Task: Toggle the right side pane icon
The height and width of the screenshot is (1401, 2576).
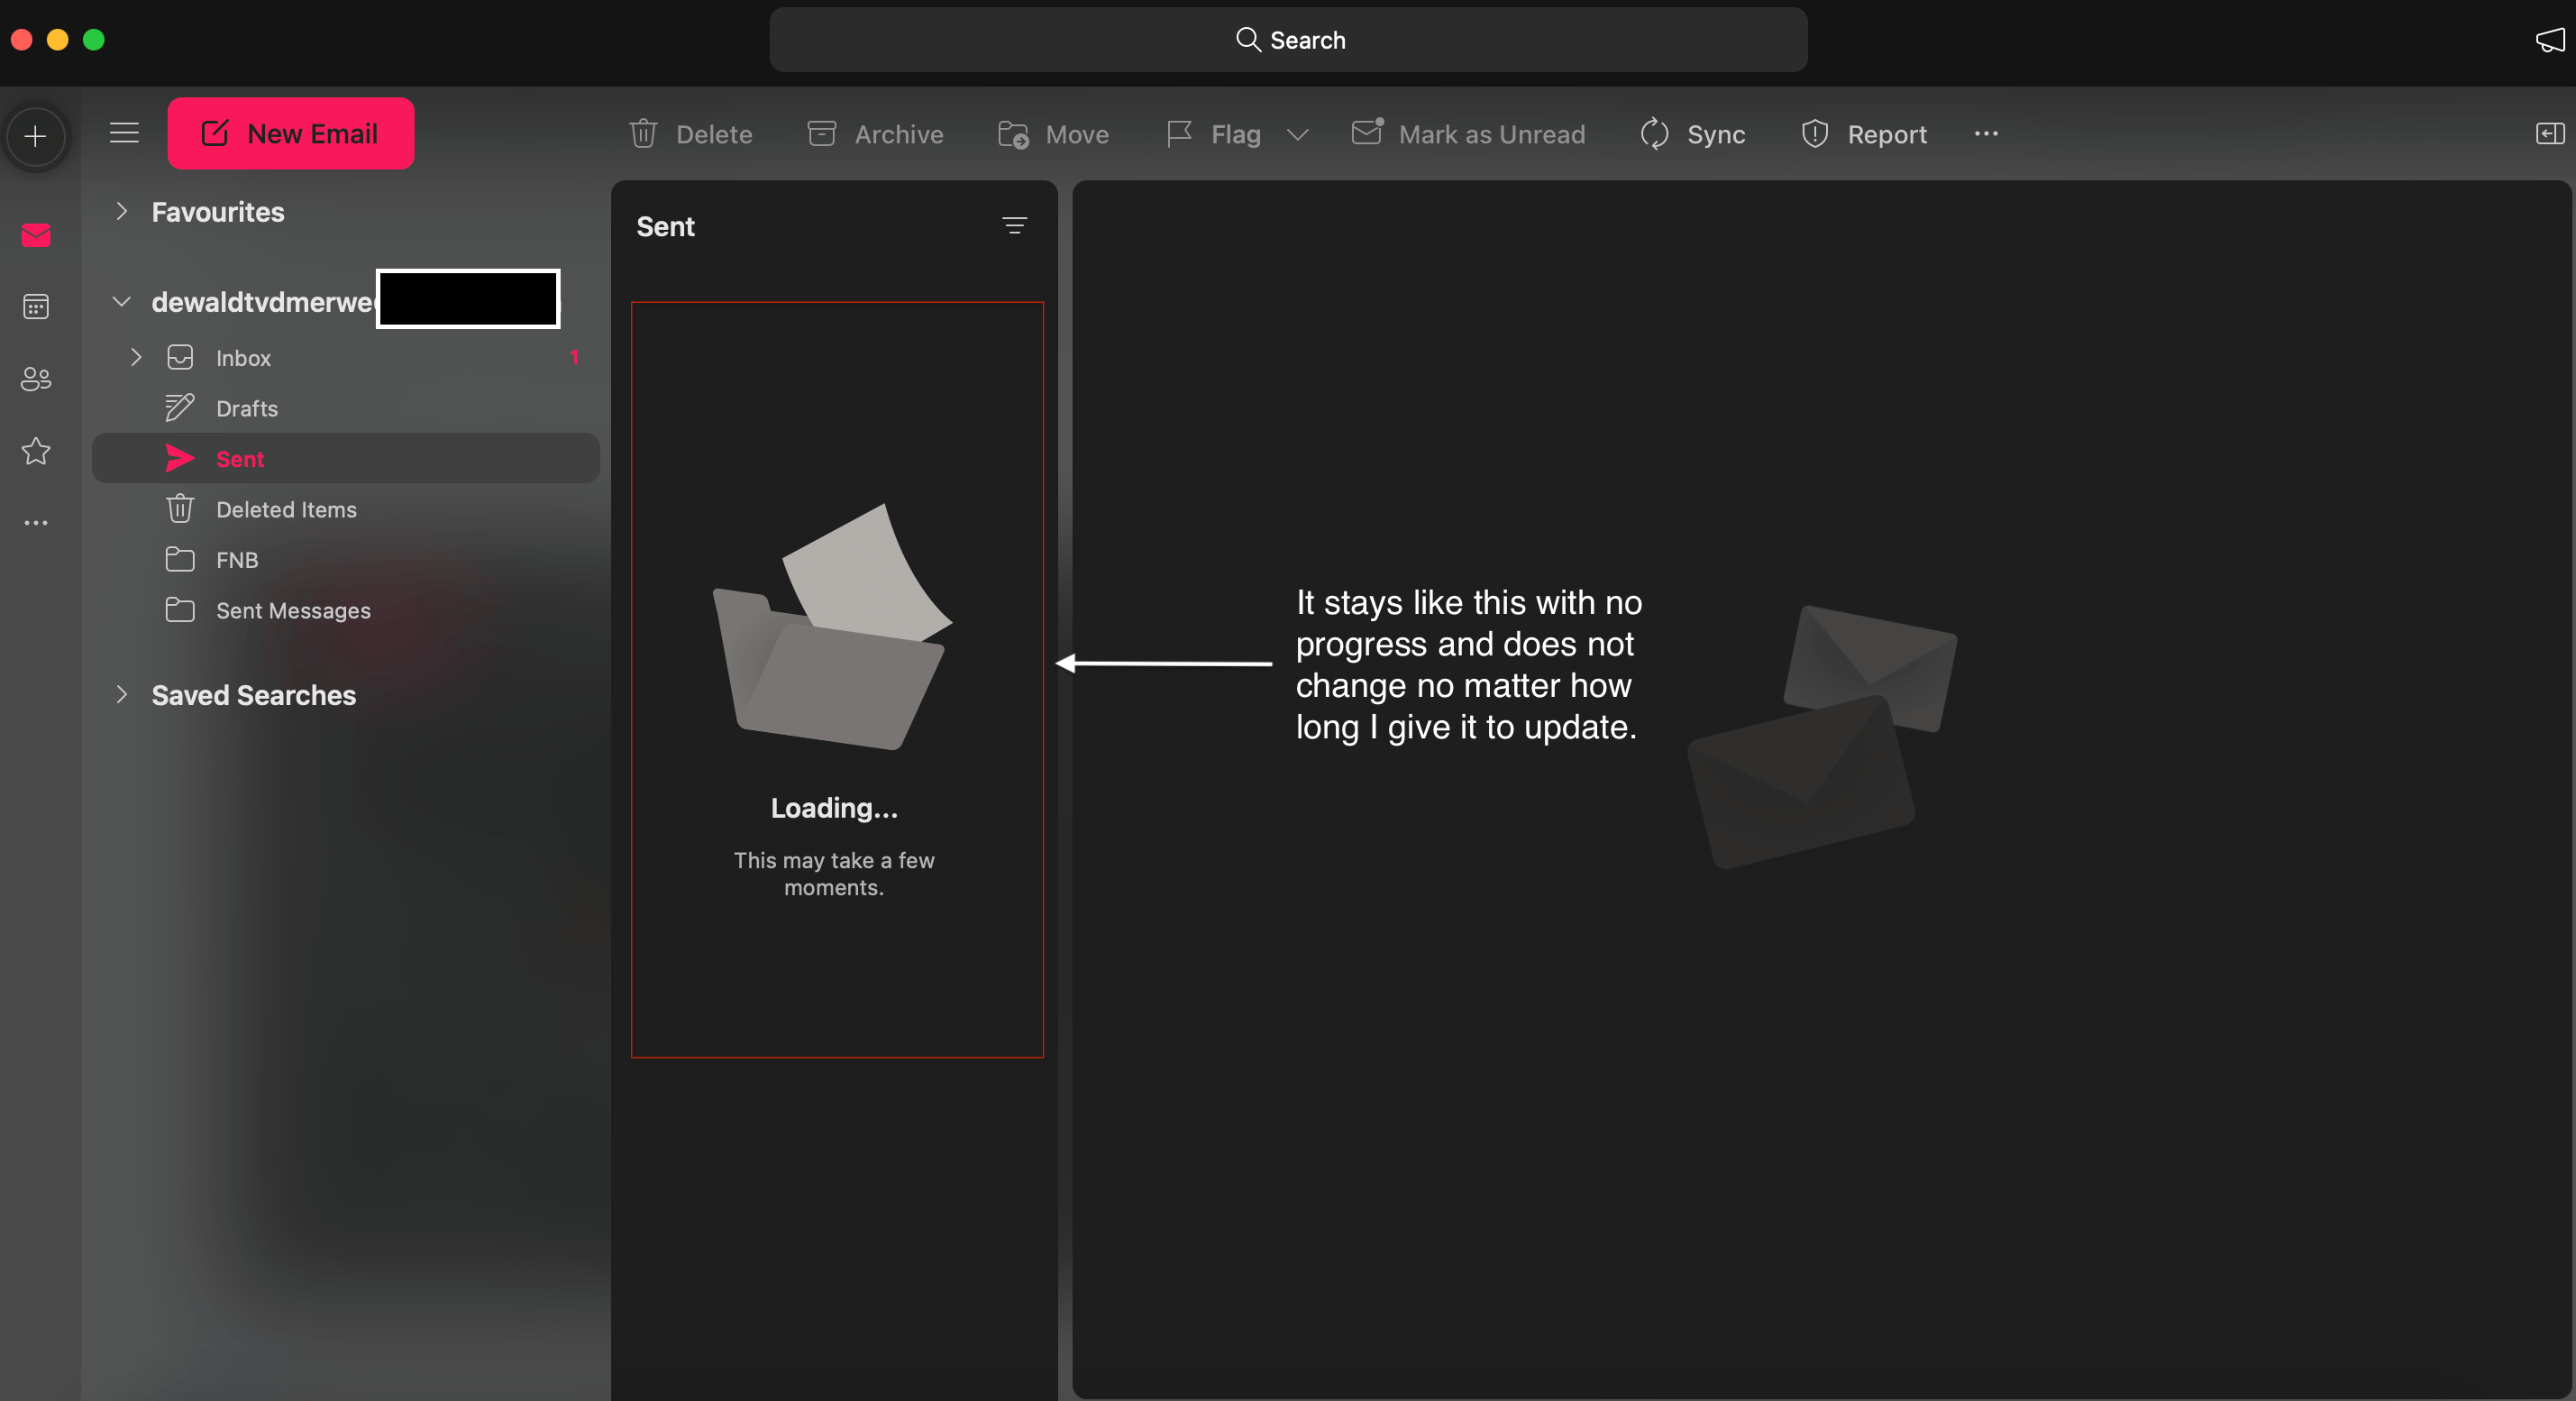Action: (2549, 133)
